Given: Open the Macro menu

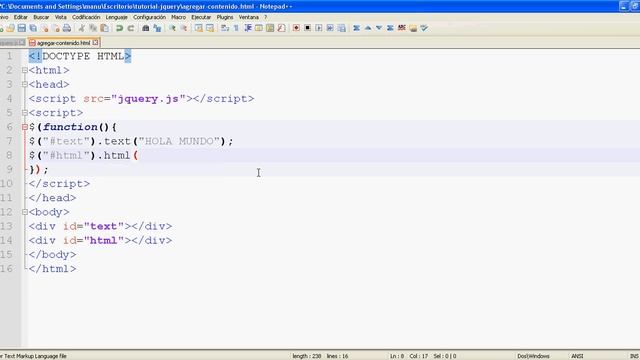Looking at the screenshot, I should pos(178,17).
